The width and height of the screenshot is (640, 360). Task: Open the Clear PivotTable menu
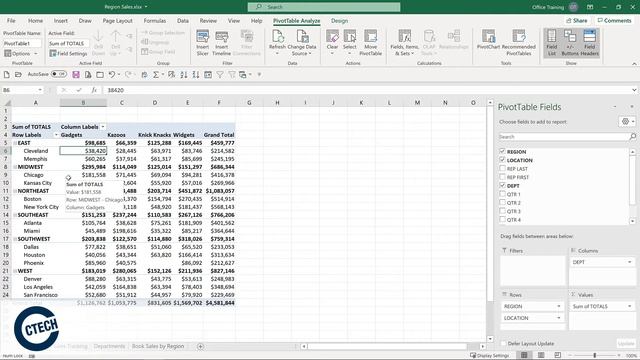pos(332,42)
